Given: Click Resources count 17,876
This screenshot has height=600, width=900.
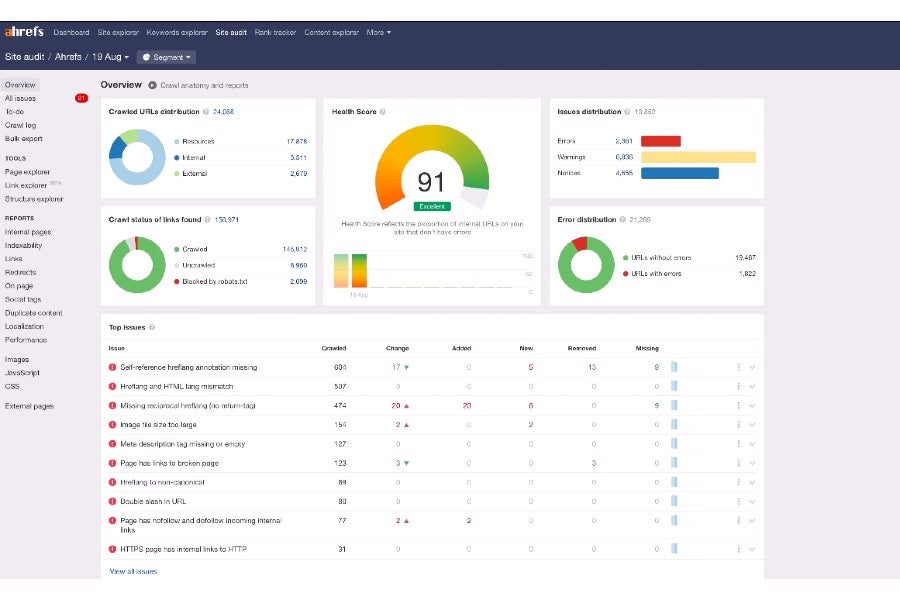Looking at the screenshot, I should point(297,141).
